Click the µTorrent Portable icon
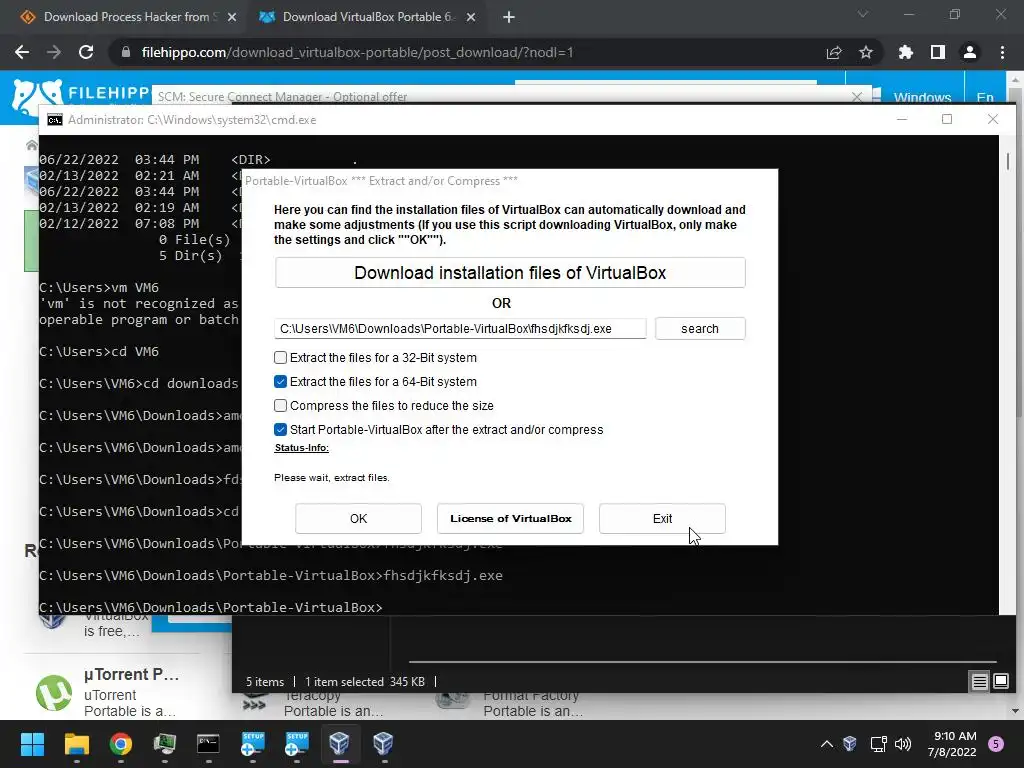Viewport: 1024px width, 768px height. click(x=54, y=692)
